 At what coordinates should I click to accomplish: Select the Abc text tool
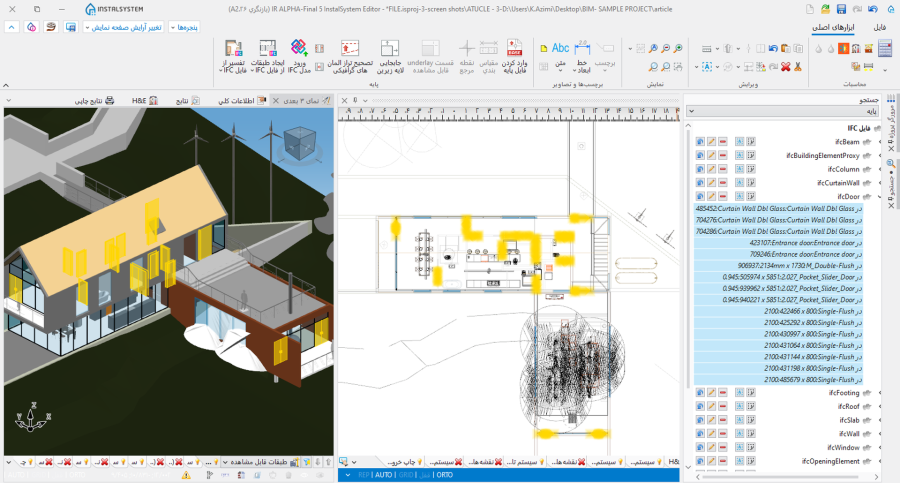(x=560, y=48)
